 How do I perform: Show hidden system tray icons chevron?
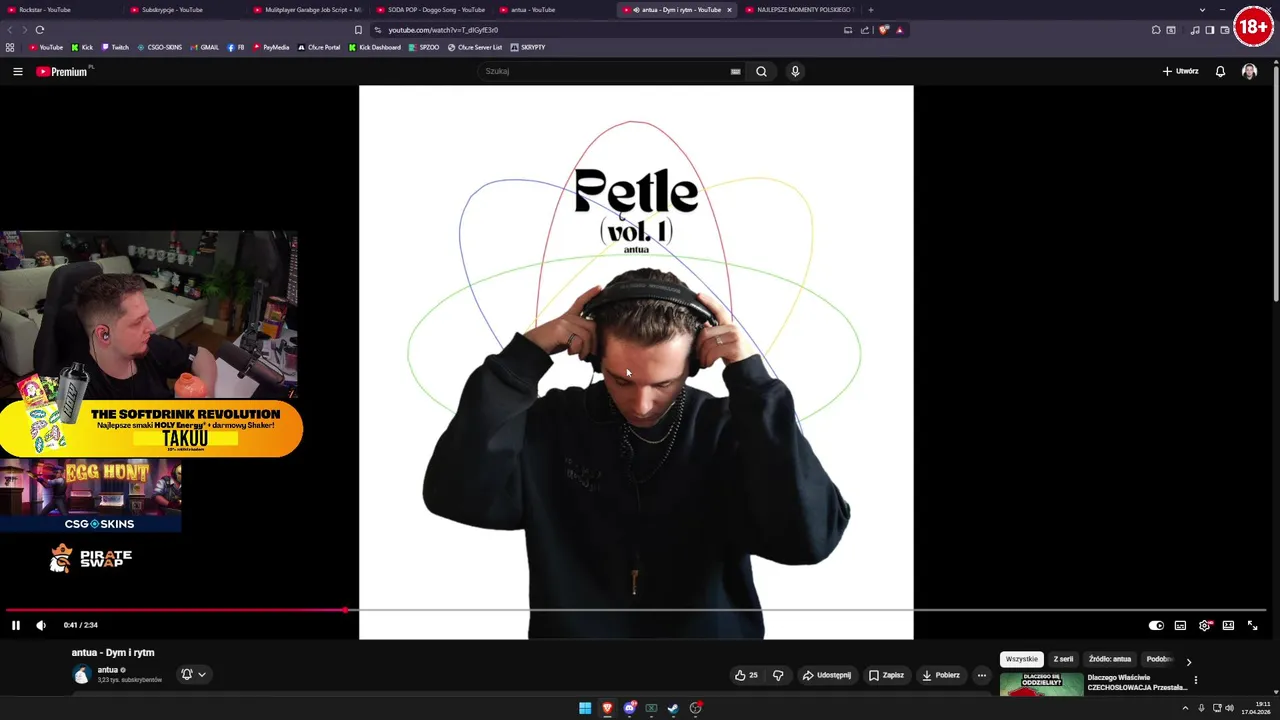tap(1186, 708)
